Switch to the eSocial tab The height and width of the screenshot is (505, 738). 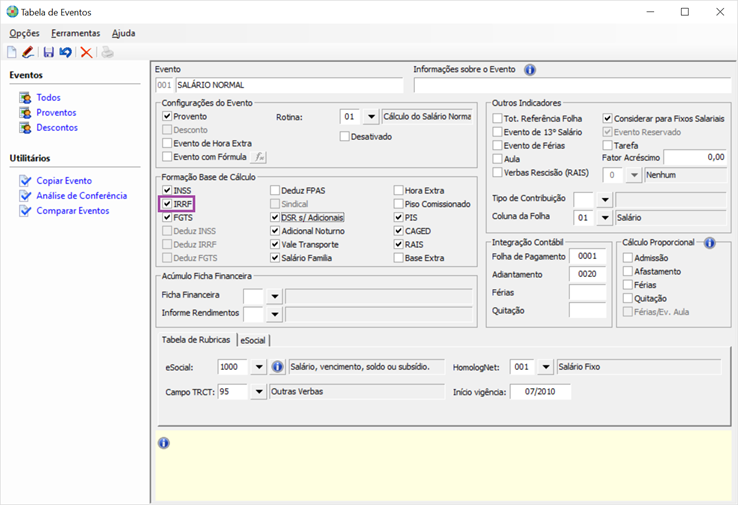[x=253, y=340]
